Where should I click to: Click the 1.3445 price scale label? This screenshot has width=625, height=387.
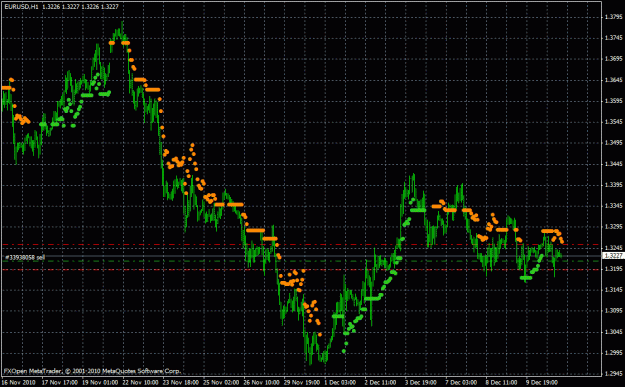pos(613,164)
